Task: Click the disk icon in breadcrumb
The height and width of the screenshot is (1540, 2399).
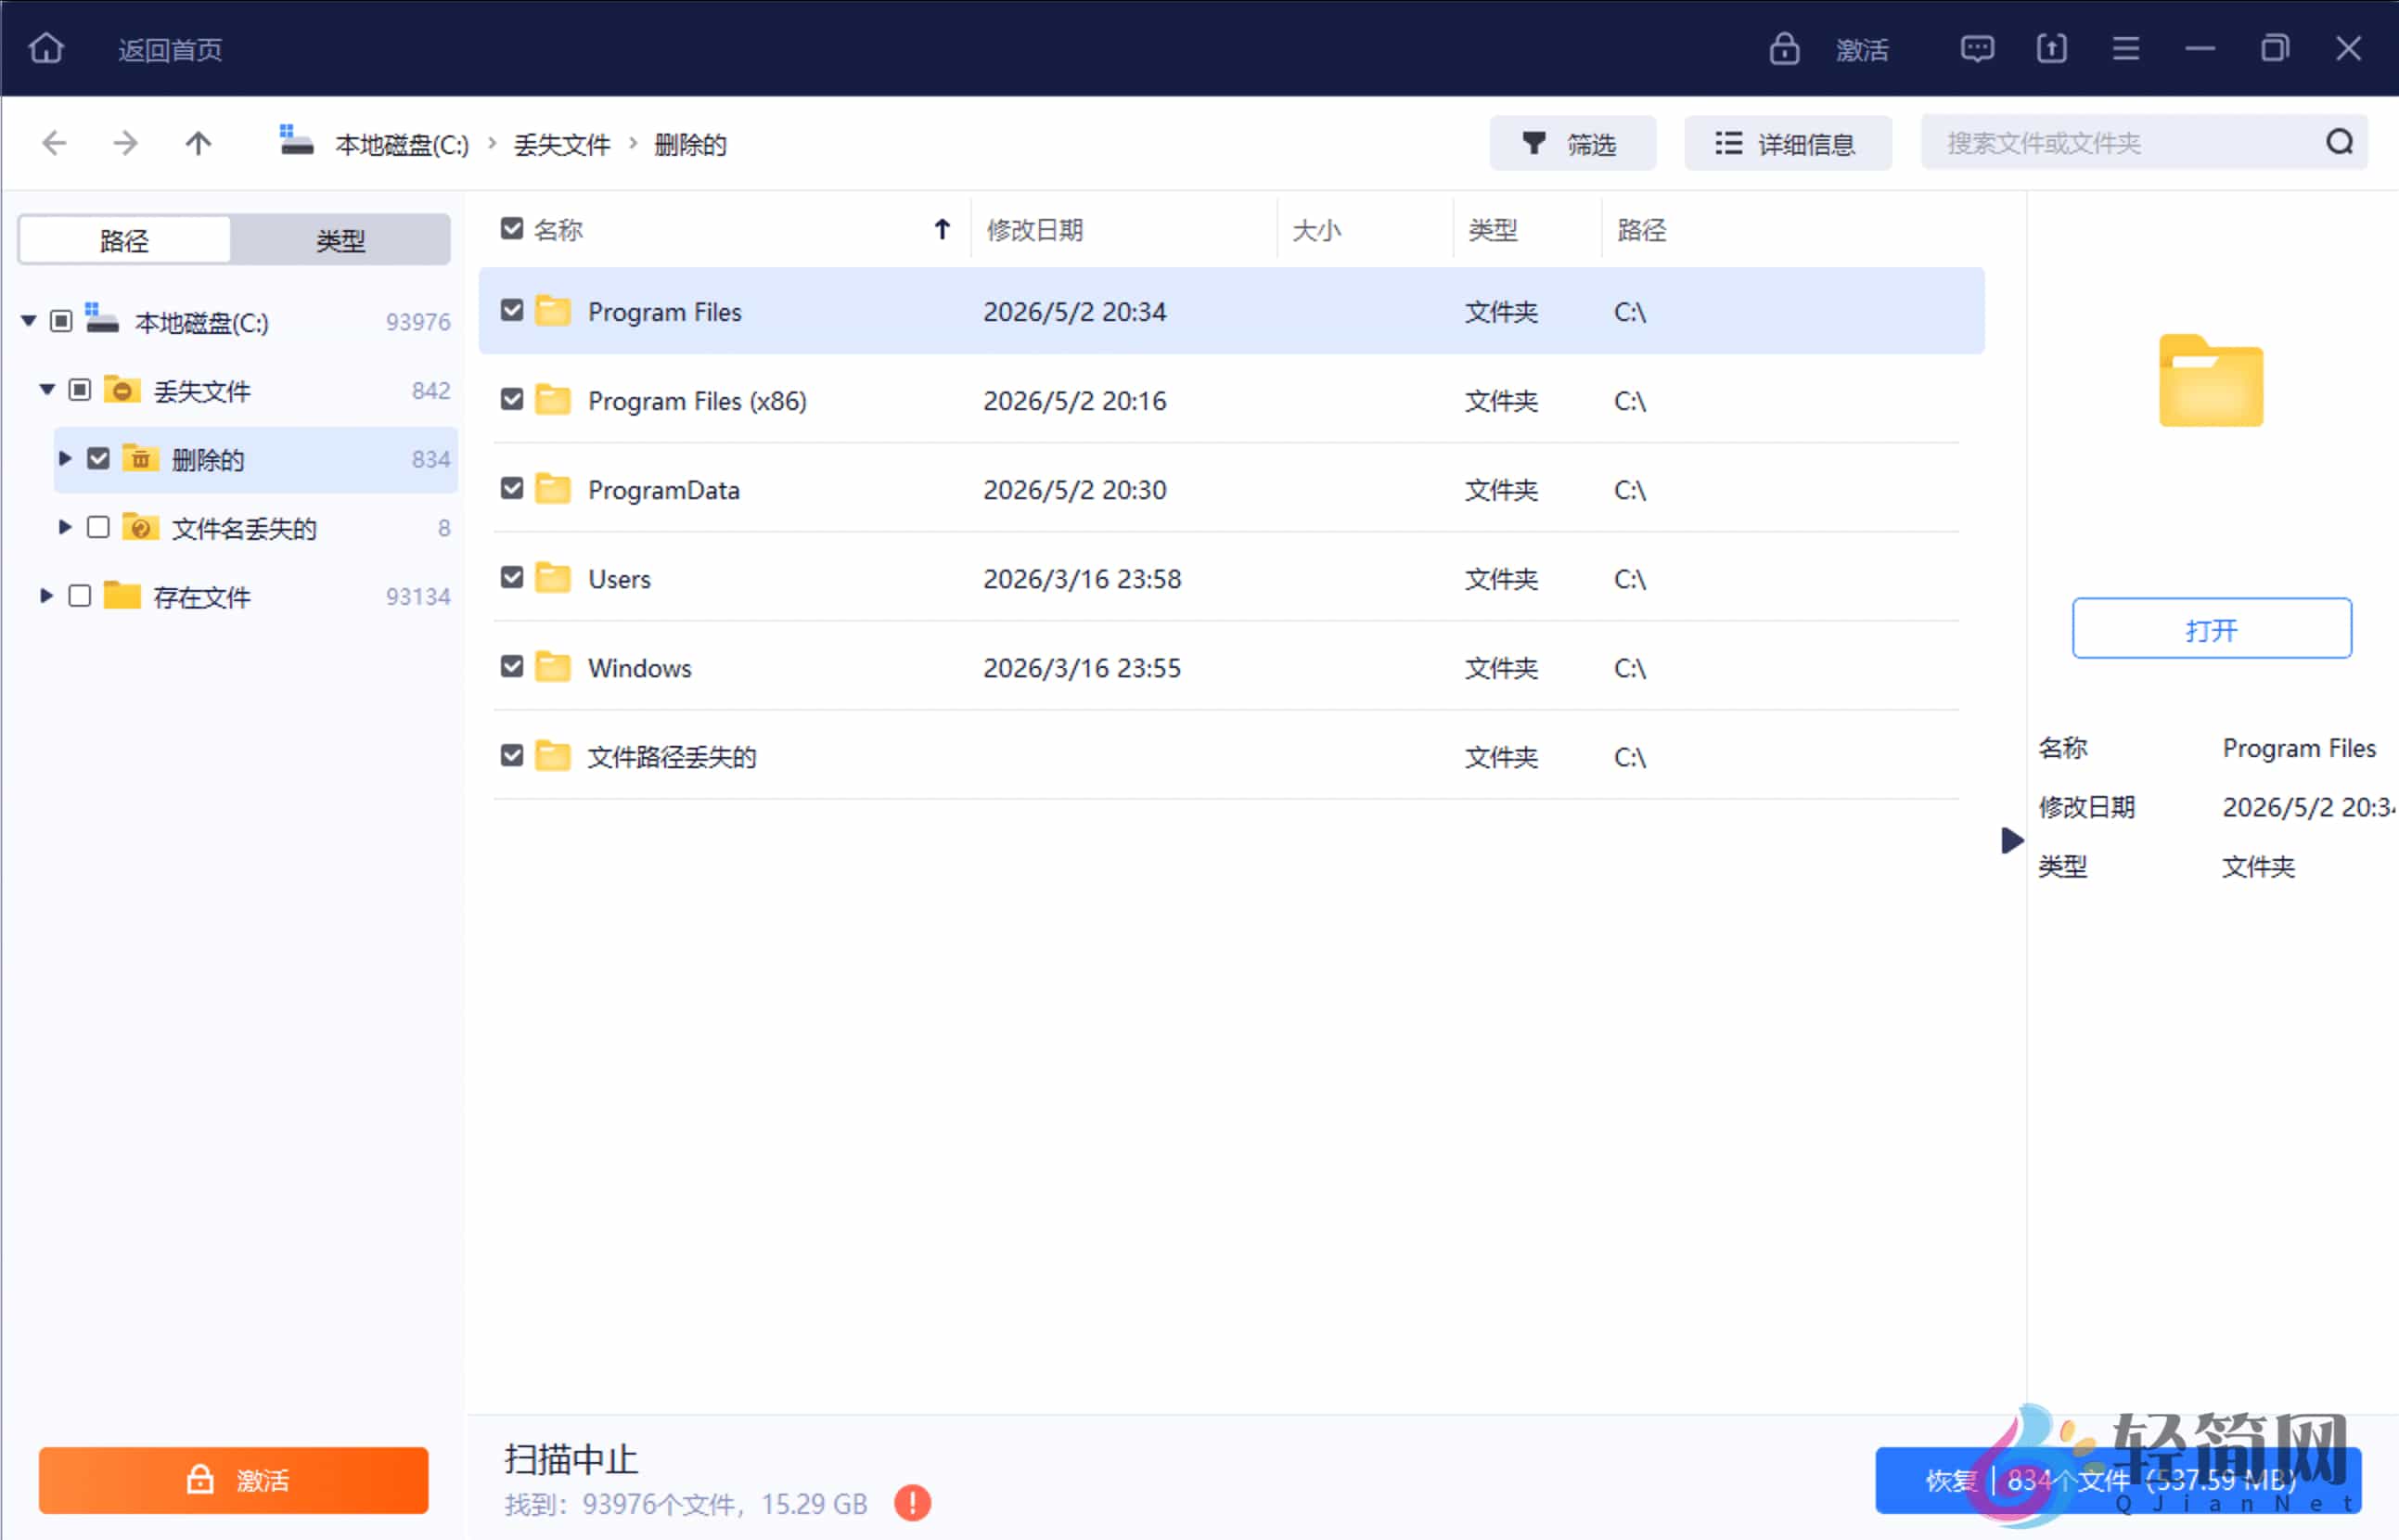Action: (x=296, y=141)
